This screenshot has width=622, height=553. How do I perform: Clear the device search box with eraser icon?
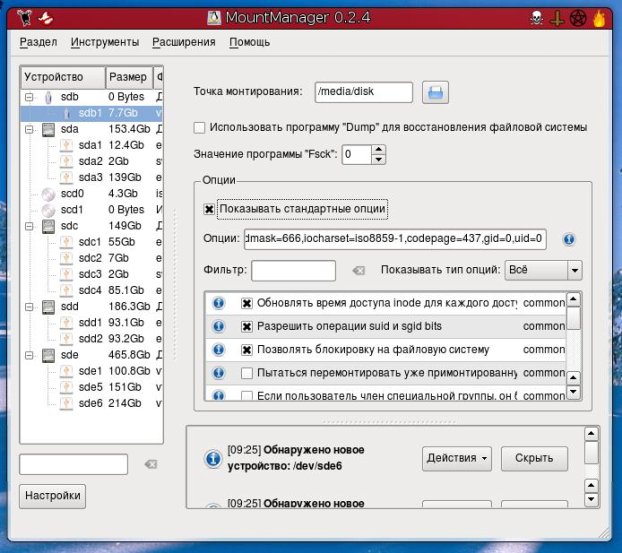[x=151, y=464]
